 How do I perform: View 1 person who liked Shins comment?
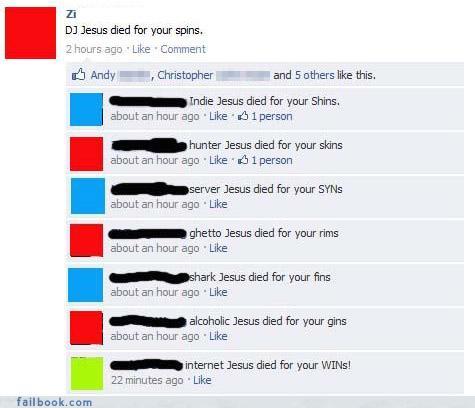(x=272, y=116)
